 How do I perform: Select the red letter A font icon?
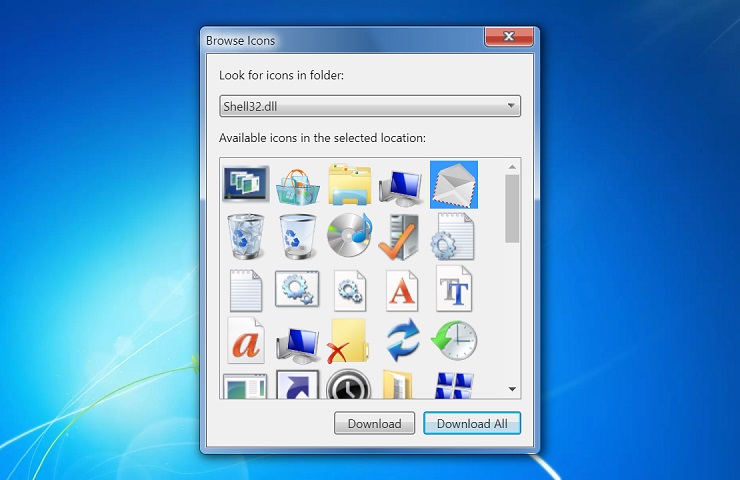[x=402, y=290]
